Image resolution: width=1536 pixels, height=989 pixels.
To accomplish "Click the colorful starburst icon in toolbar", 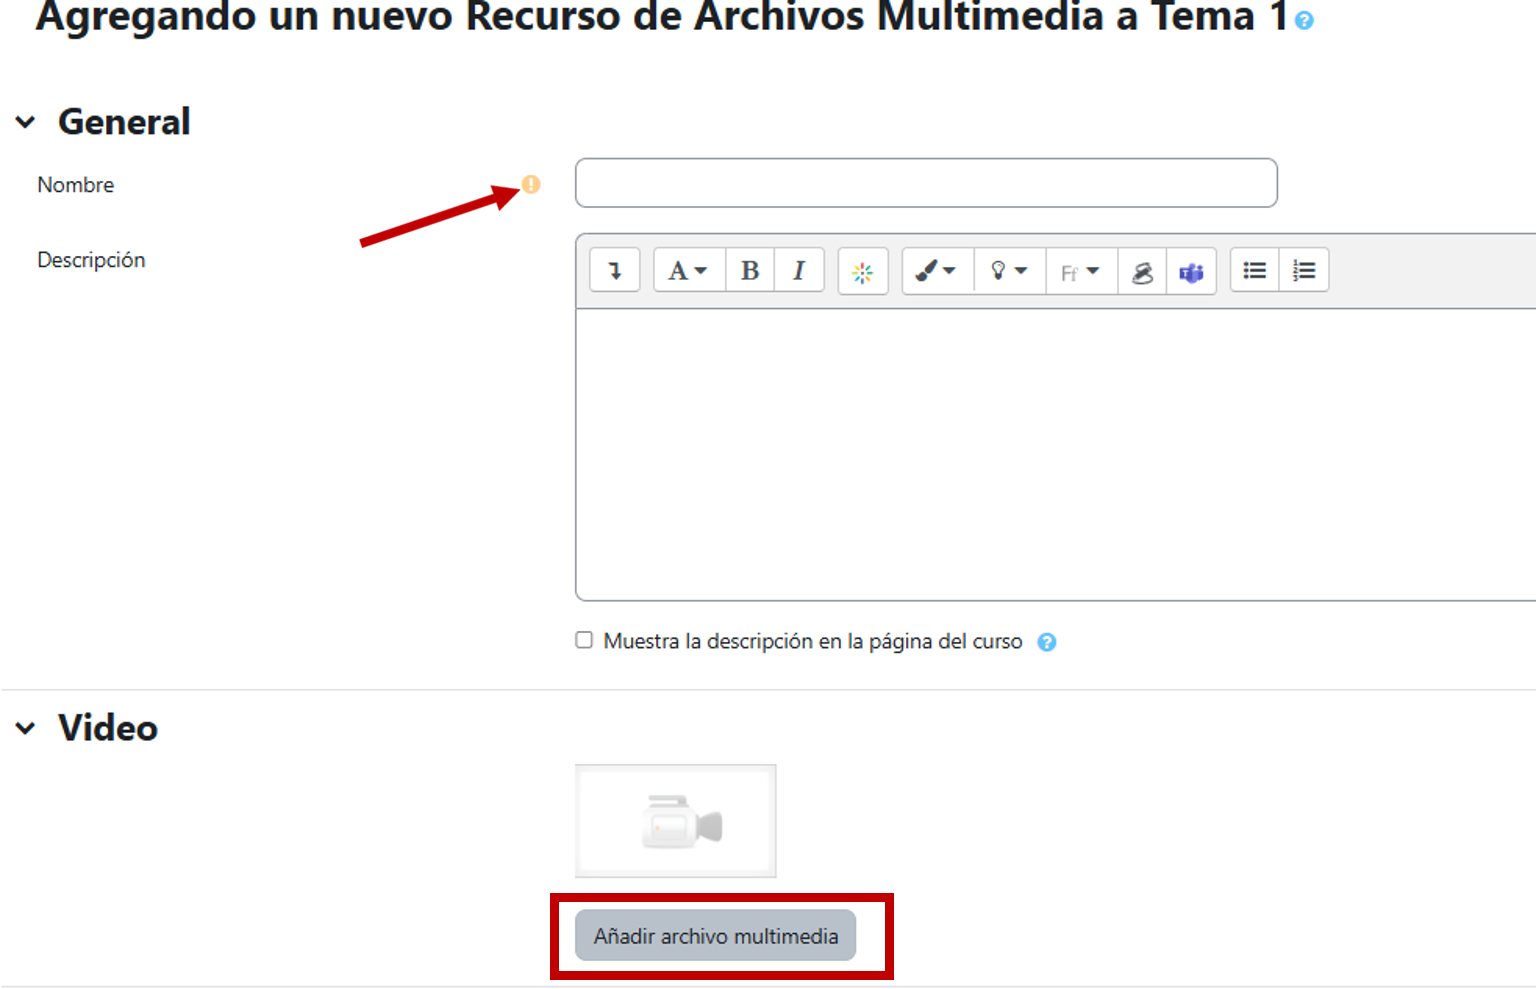I will coord(862,272).
